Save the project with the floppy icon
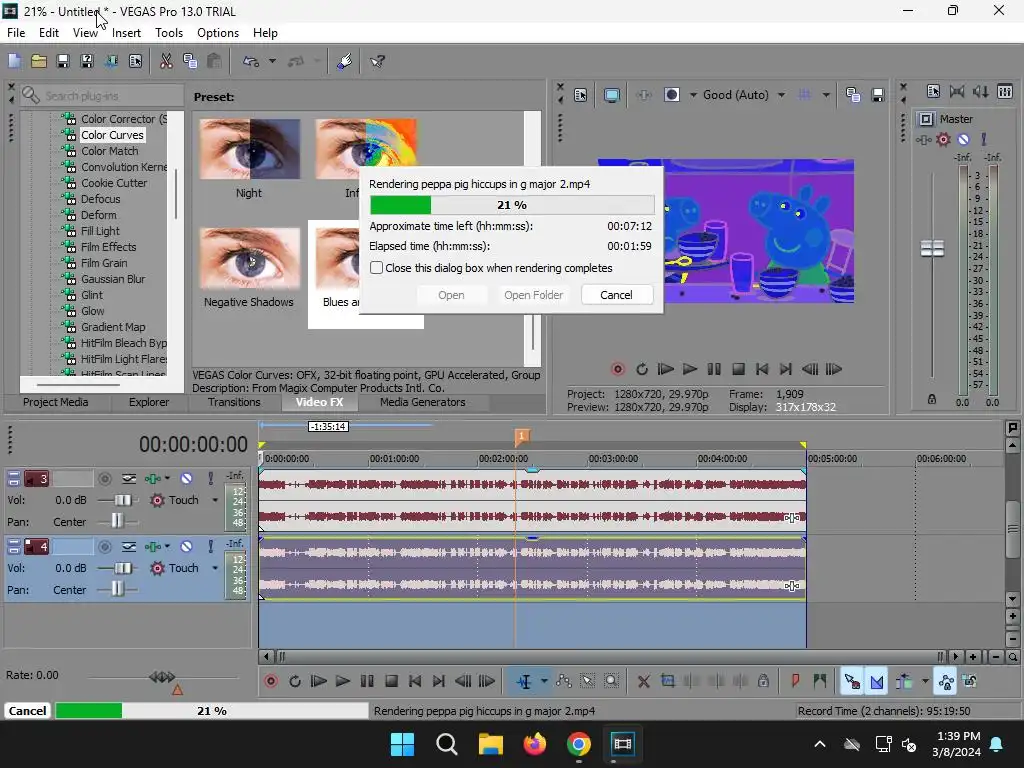 63,61
